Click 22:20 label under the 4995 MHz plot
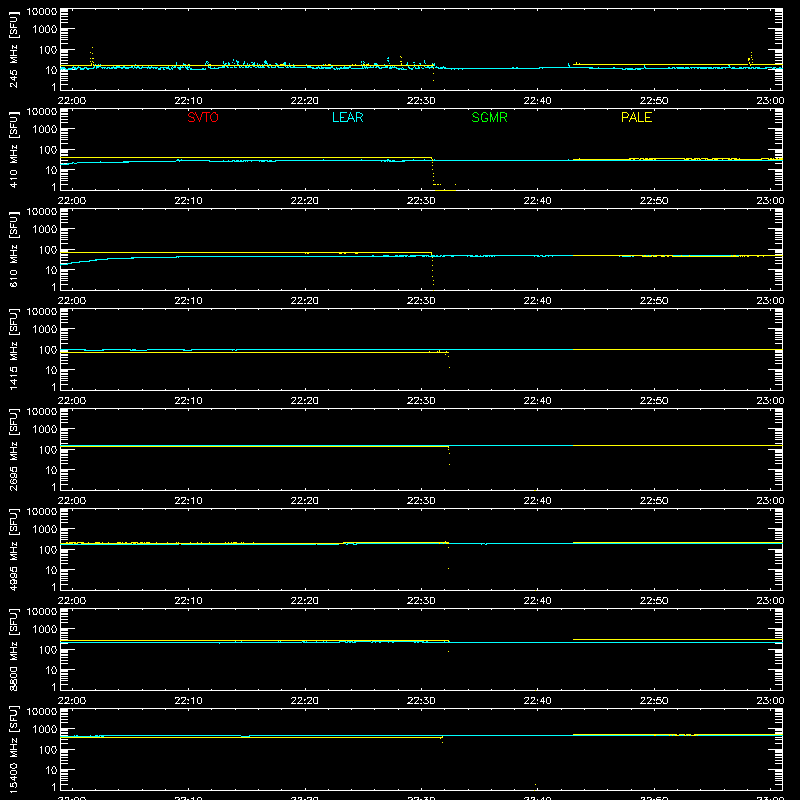The image size is (800, 800). coord(305,601)
